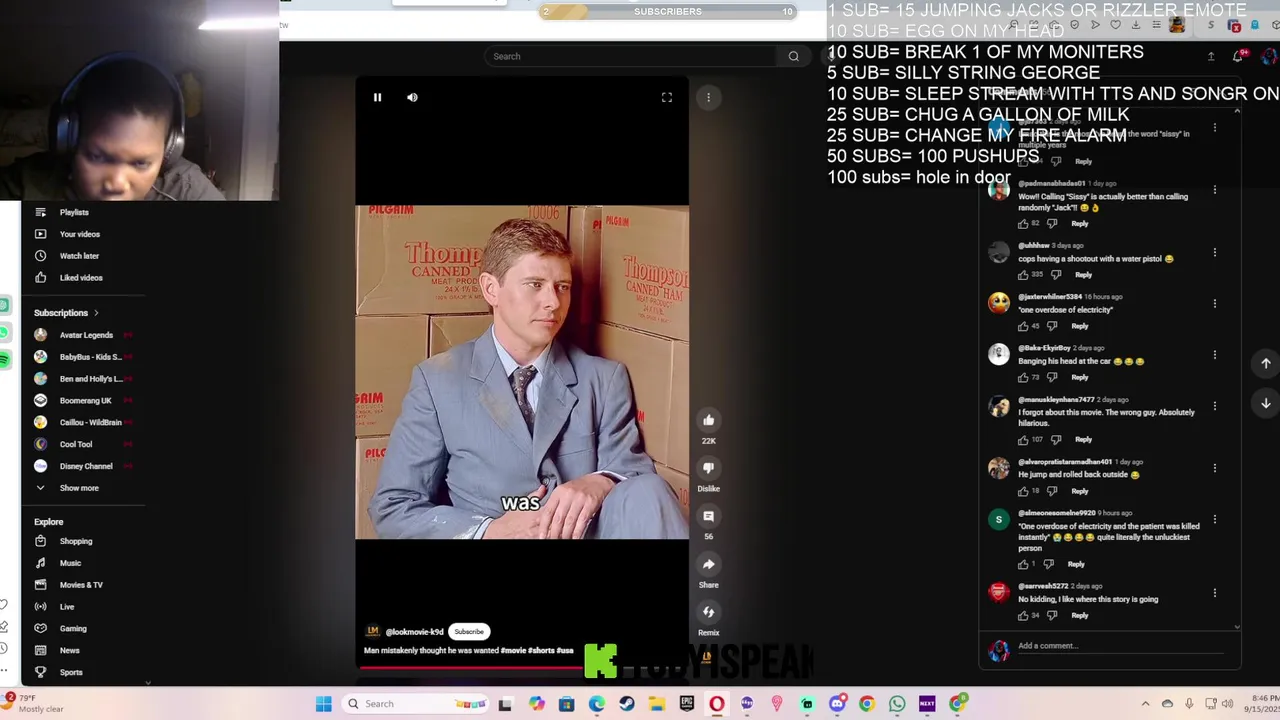Dislike 'Banging his head at the car' comment
This screenshot has width=1280, height=720.
click(1051, 377)
